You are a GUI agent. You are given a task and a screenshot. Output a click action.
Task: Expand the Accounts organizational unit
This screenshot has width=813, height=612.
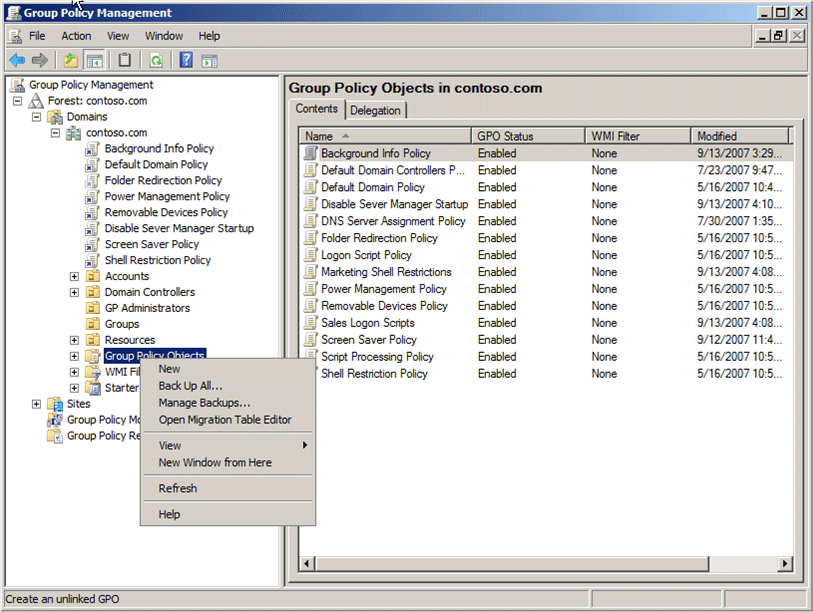[x=74, y=277]
